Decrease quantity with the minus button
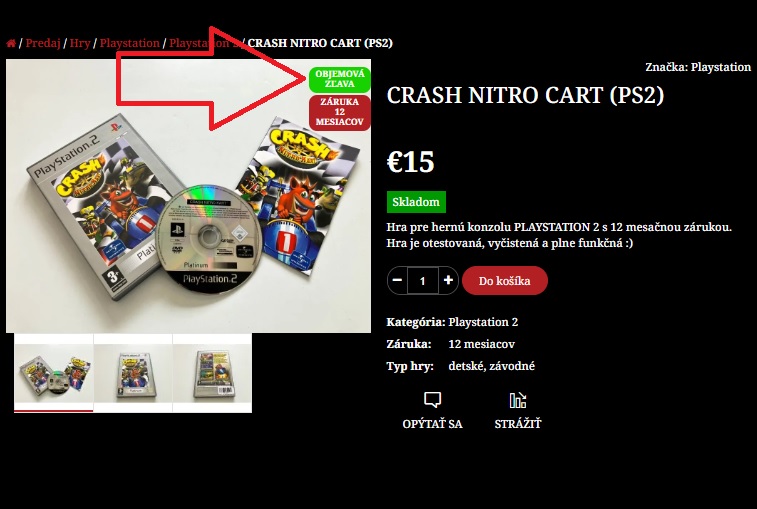Viewport: 757px width, 509px height. point(397,280)
